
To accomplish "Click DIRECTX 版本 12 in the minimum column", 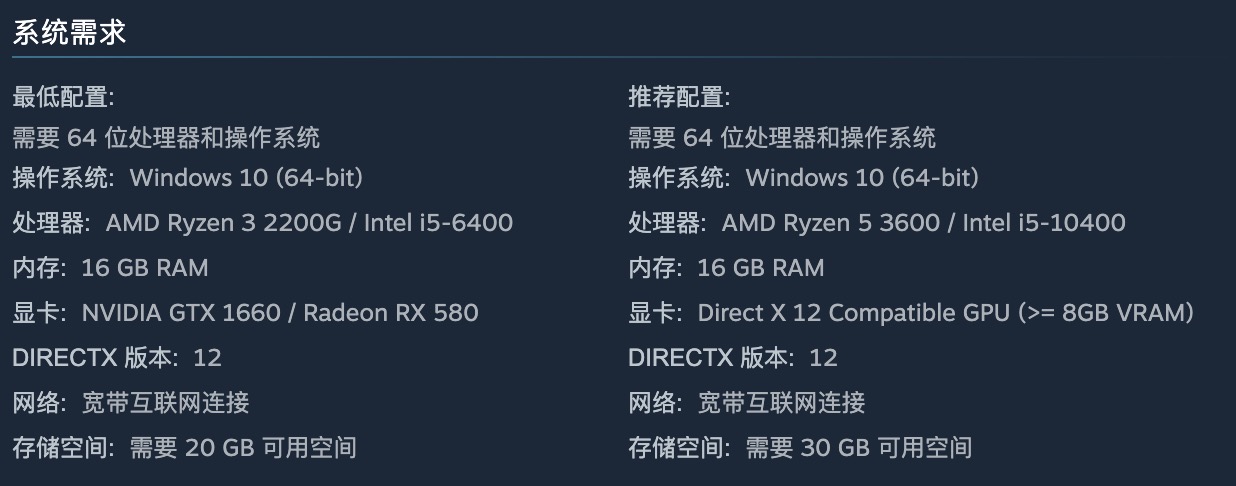I will [116, 357].
